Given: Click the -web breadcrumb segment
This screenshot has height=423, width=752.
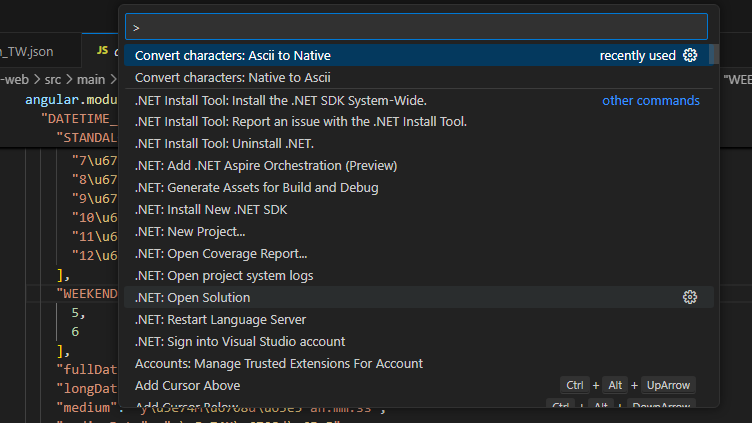Looking at the screenshot, I should 14,80.
